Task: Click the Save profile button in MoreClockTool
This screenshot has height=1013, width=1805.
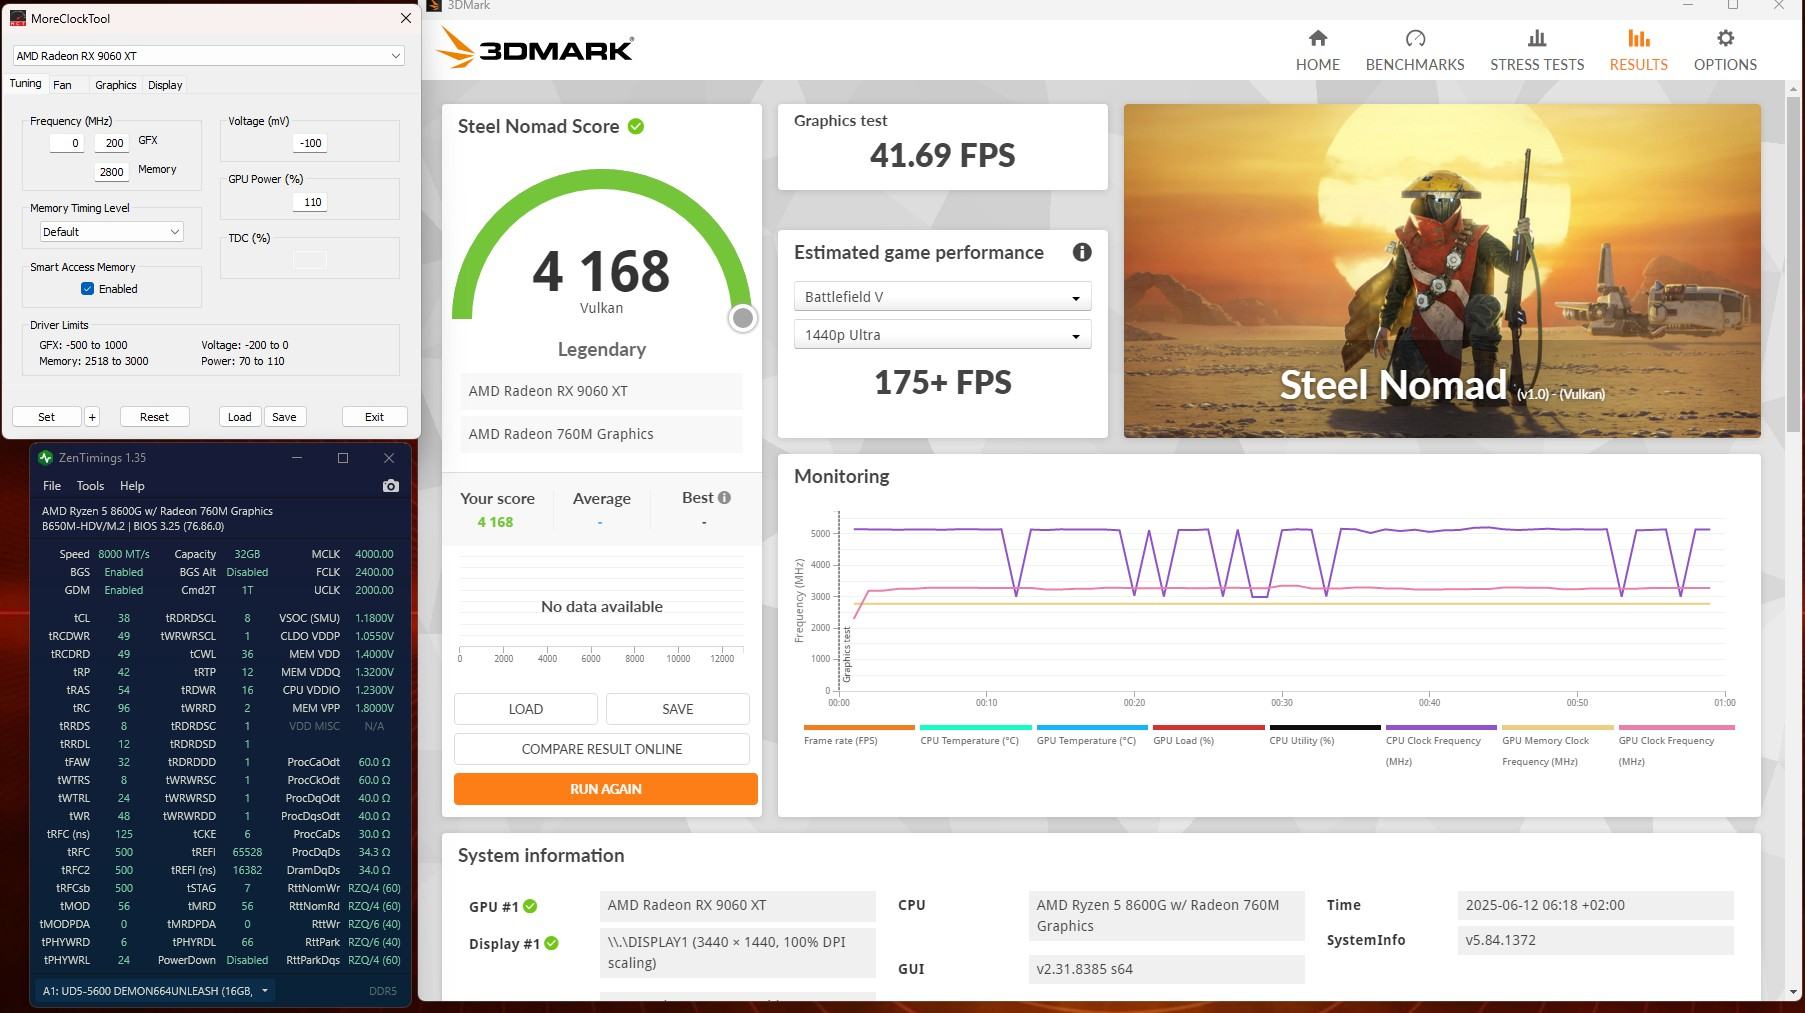Action: pos(284,417)
